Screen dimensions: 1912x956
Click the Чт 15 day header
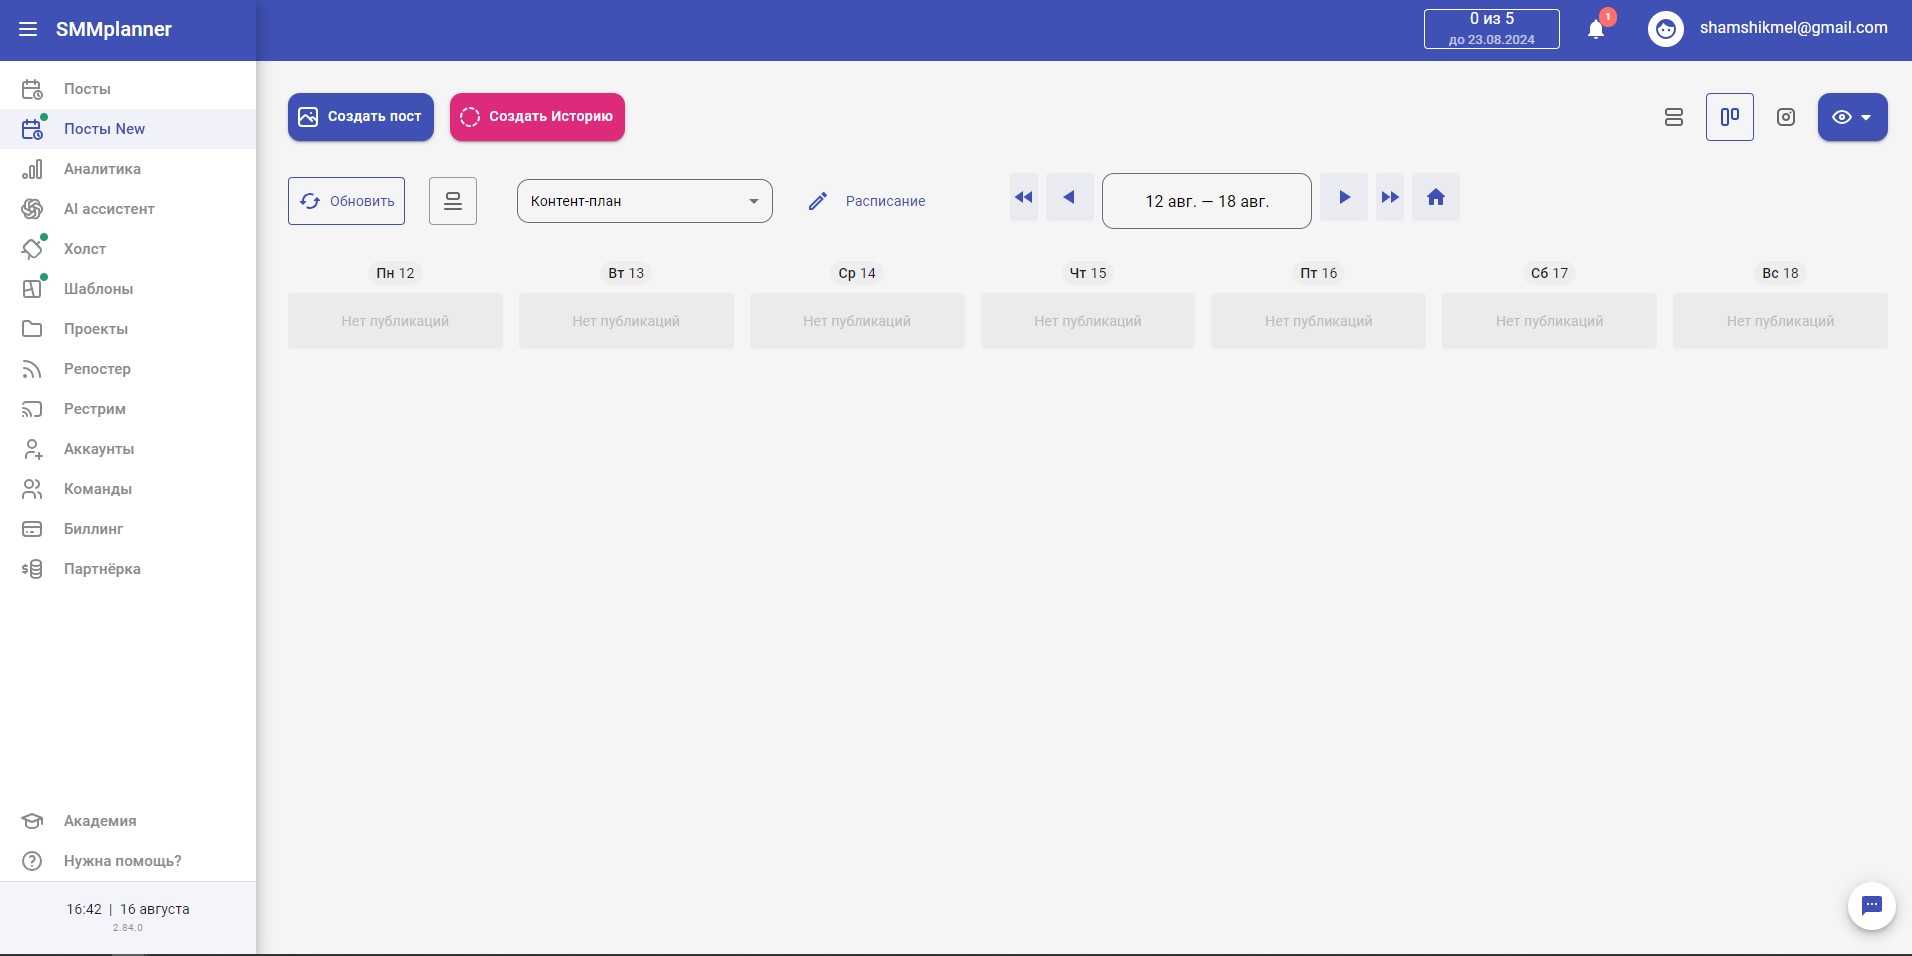click(x=1088, y=273)
